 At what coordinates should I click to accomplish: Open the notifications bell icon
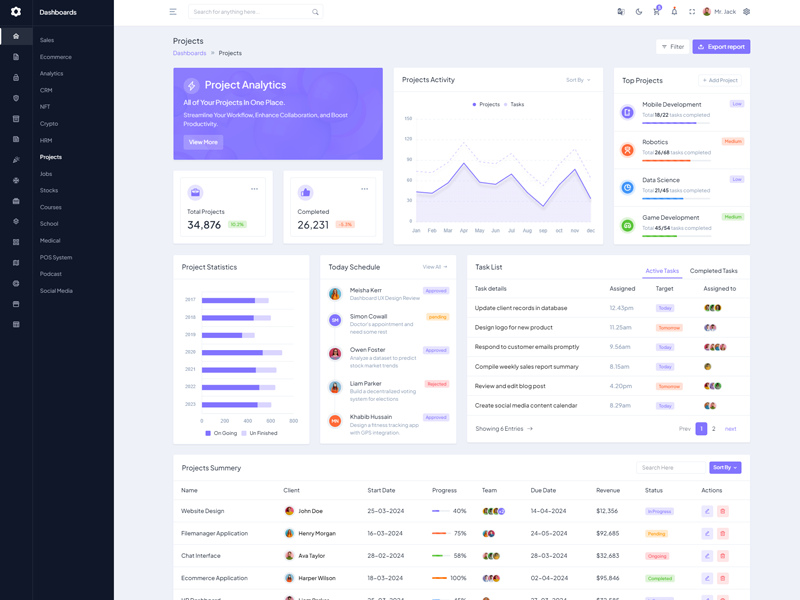[674, 12]
